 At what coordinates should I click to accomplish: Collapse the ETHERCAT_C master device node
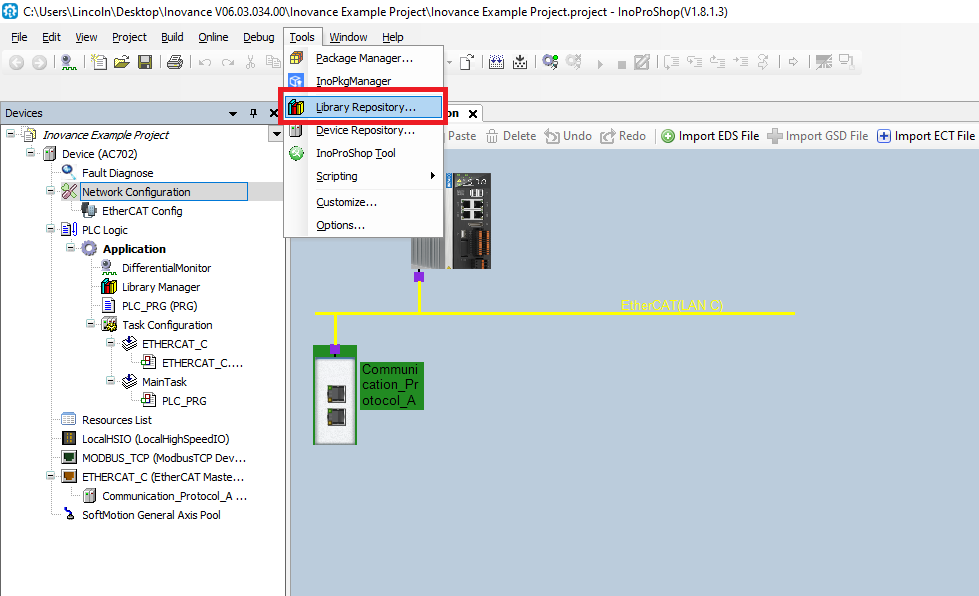tap(51, 477)
